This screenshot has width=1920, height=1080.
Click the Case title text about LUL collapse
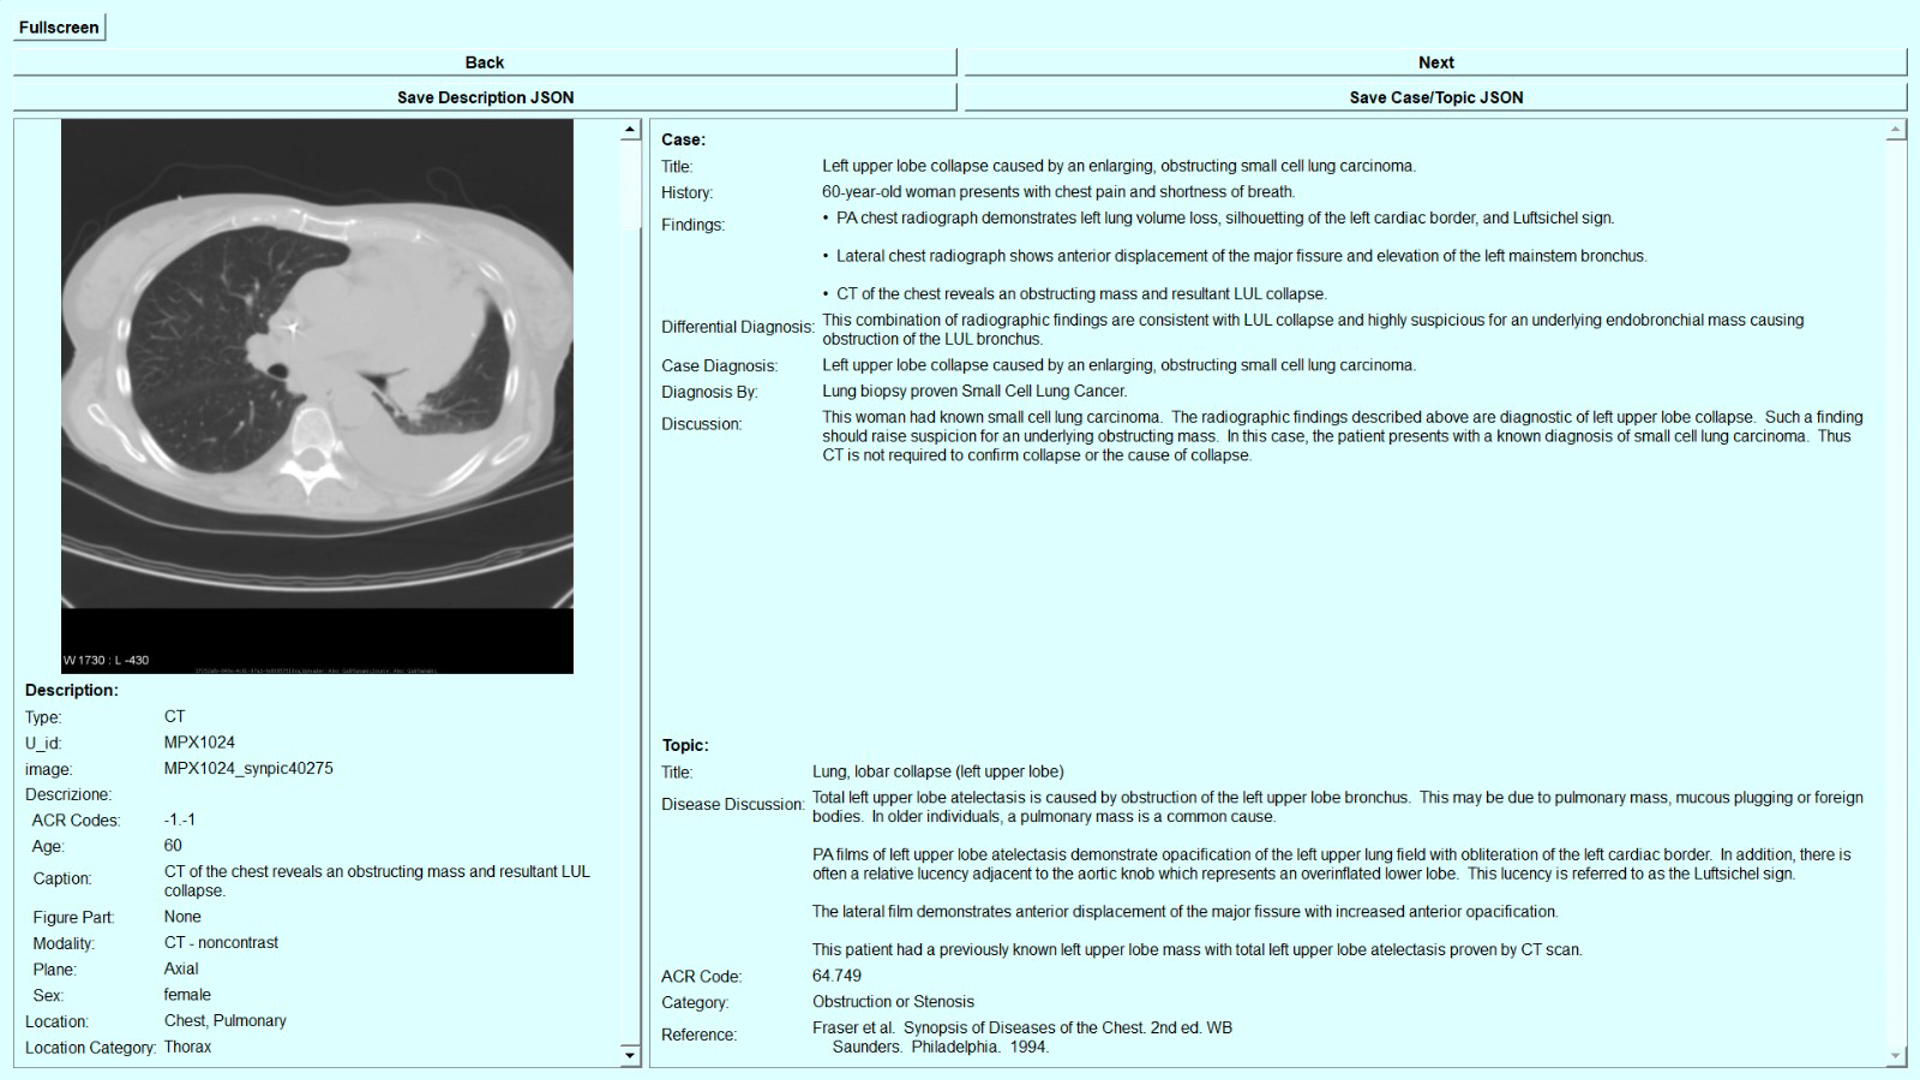tap(1118, 166)
